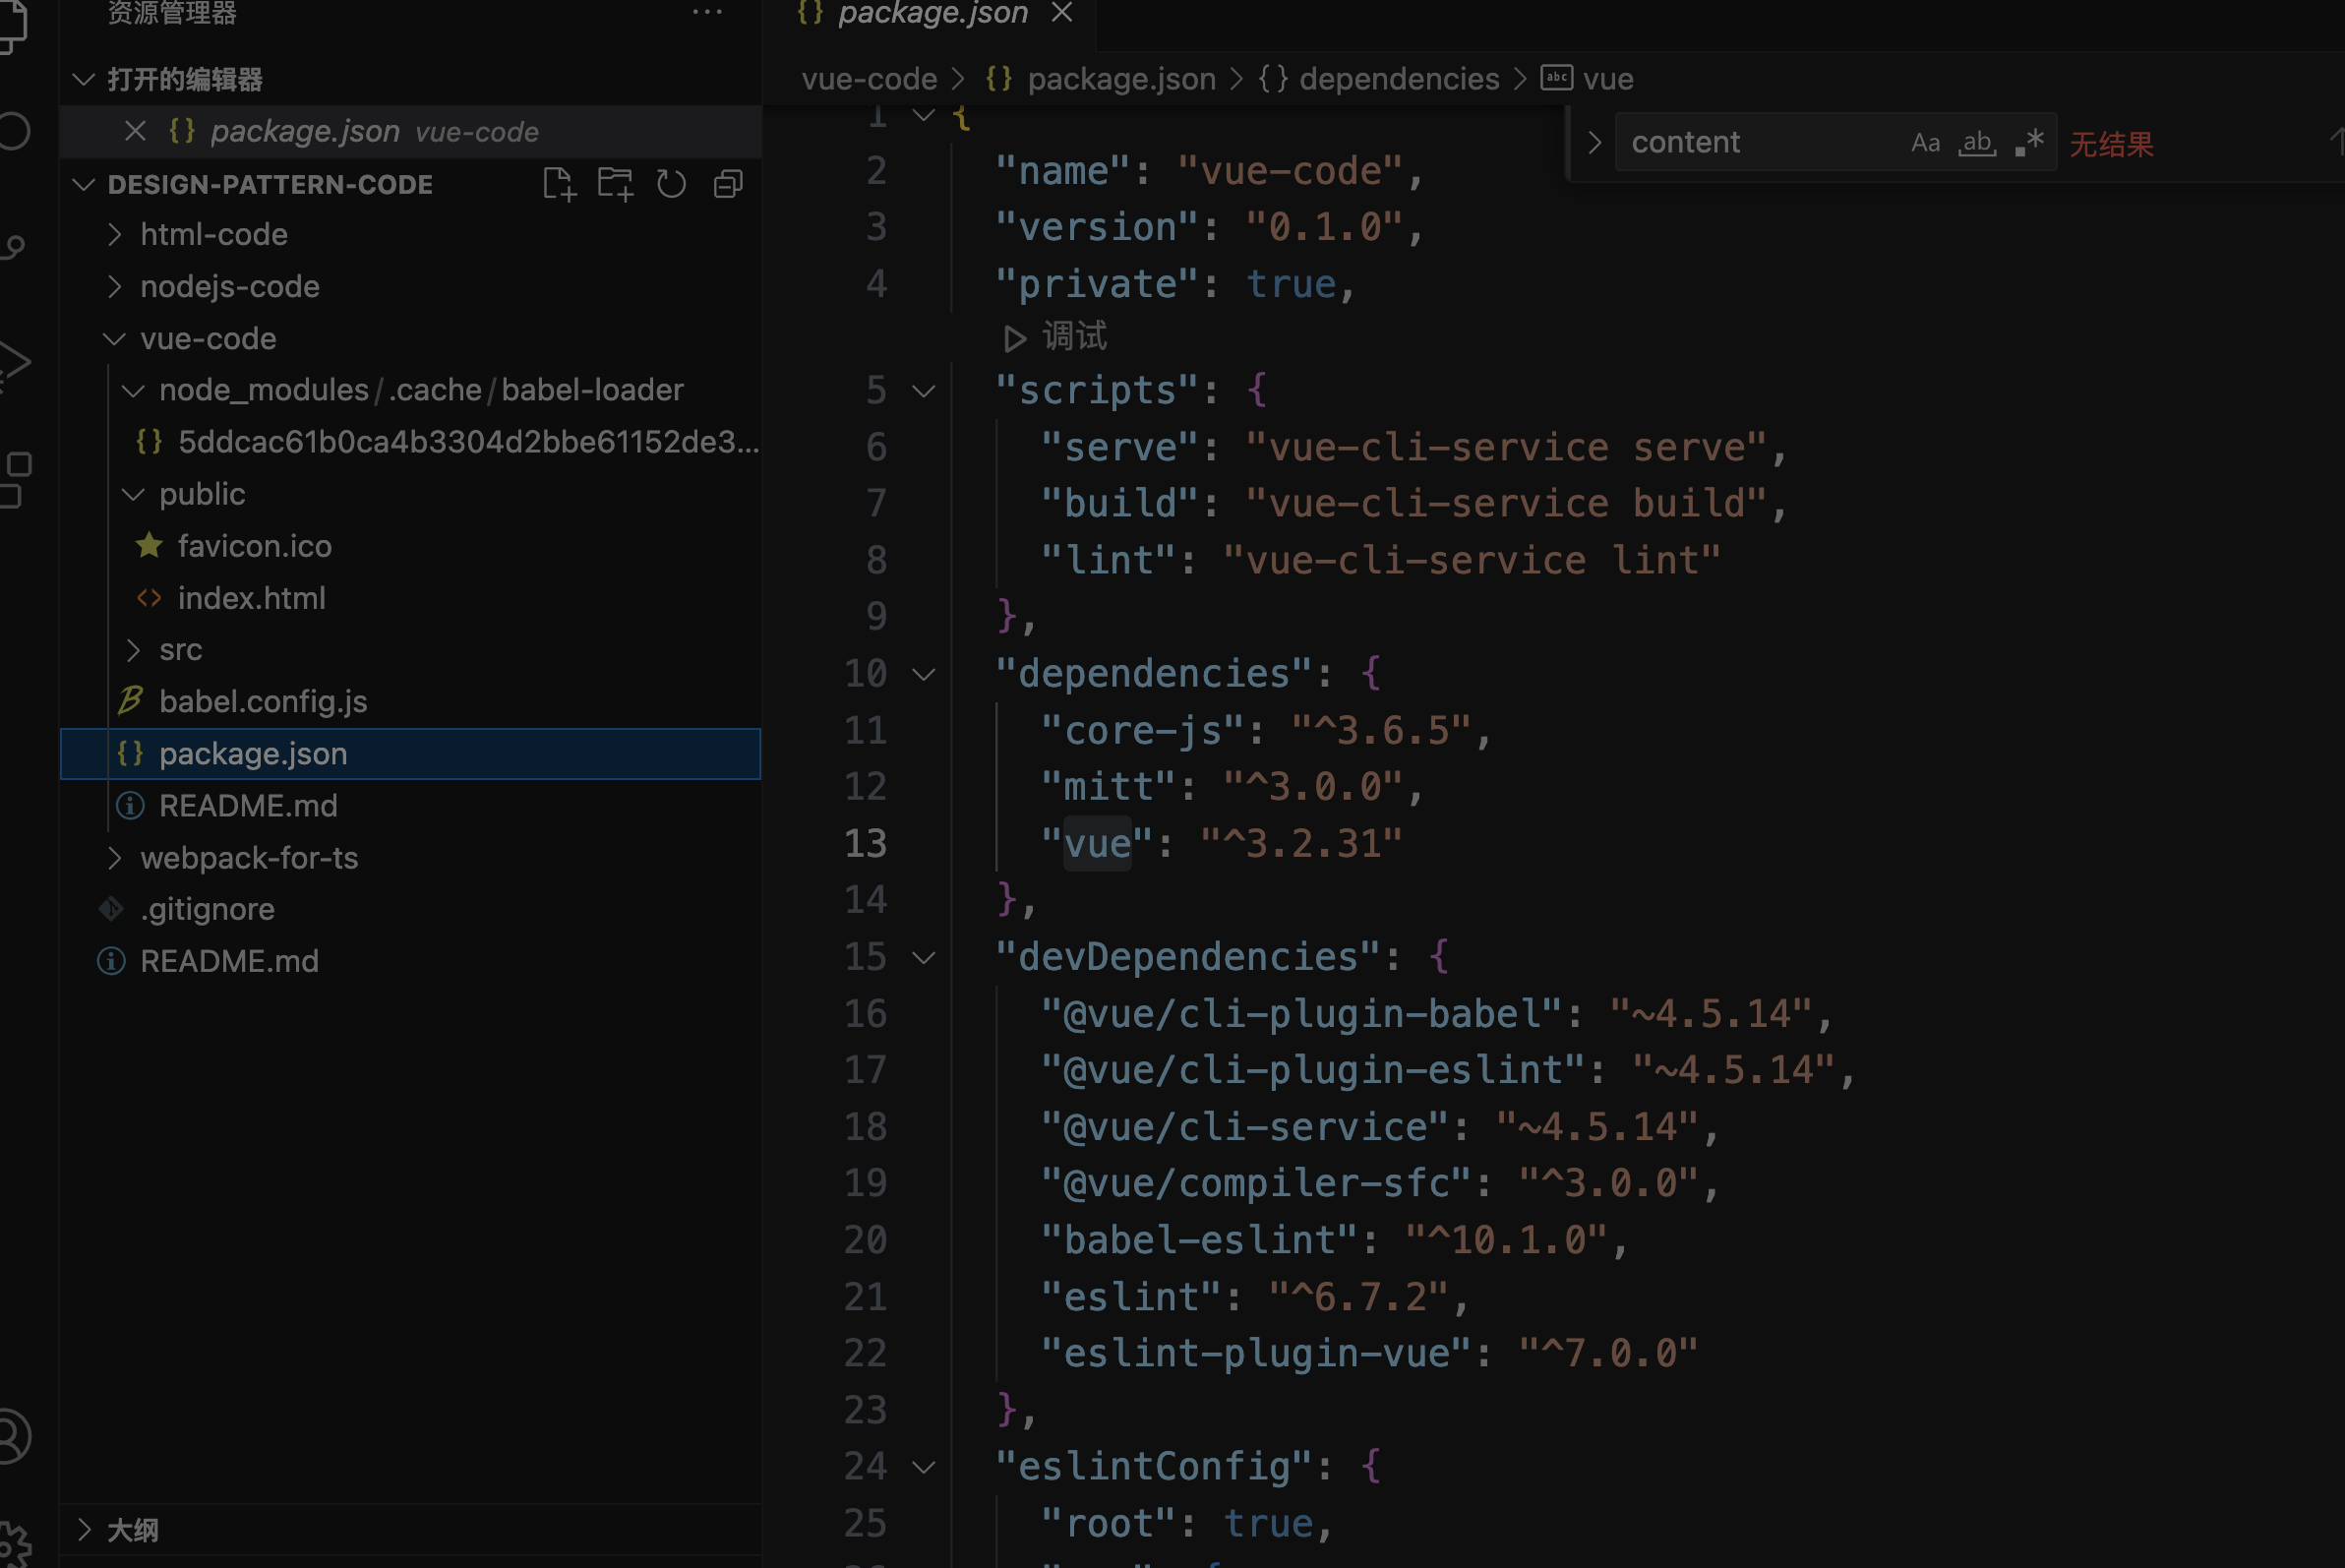Fold the devDependencies block on line 15
2345x1568 pixels.
924,958
